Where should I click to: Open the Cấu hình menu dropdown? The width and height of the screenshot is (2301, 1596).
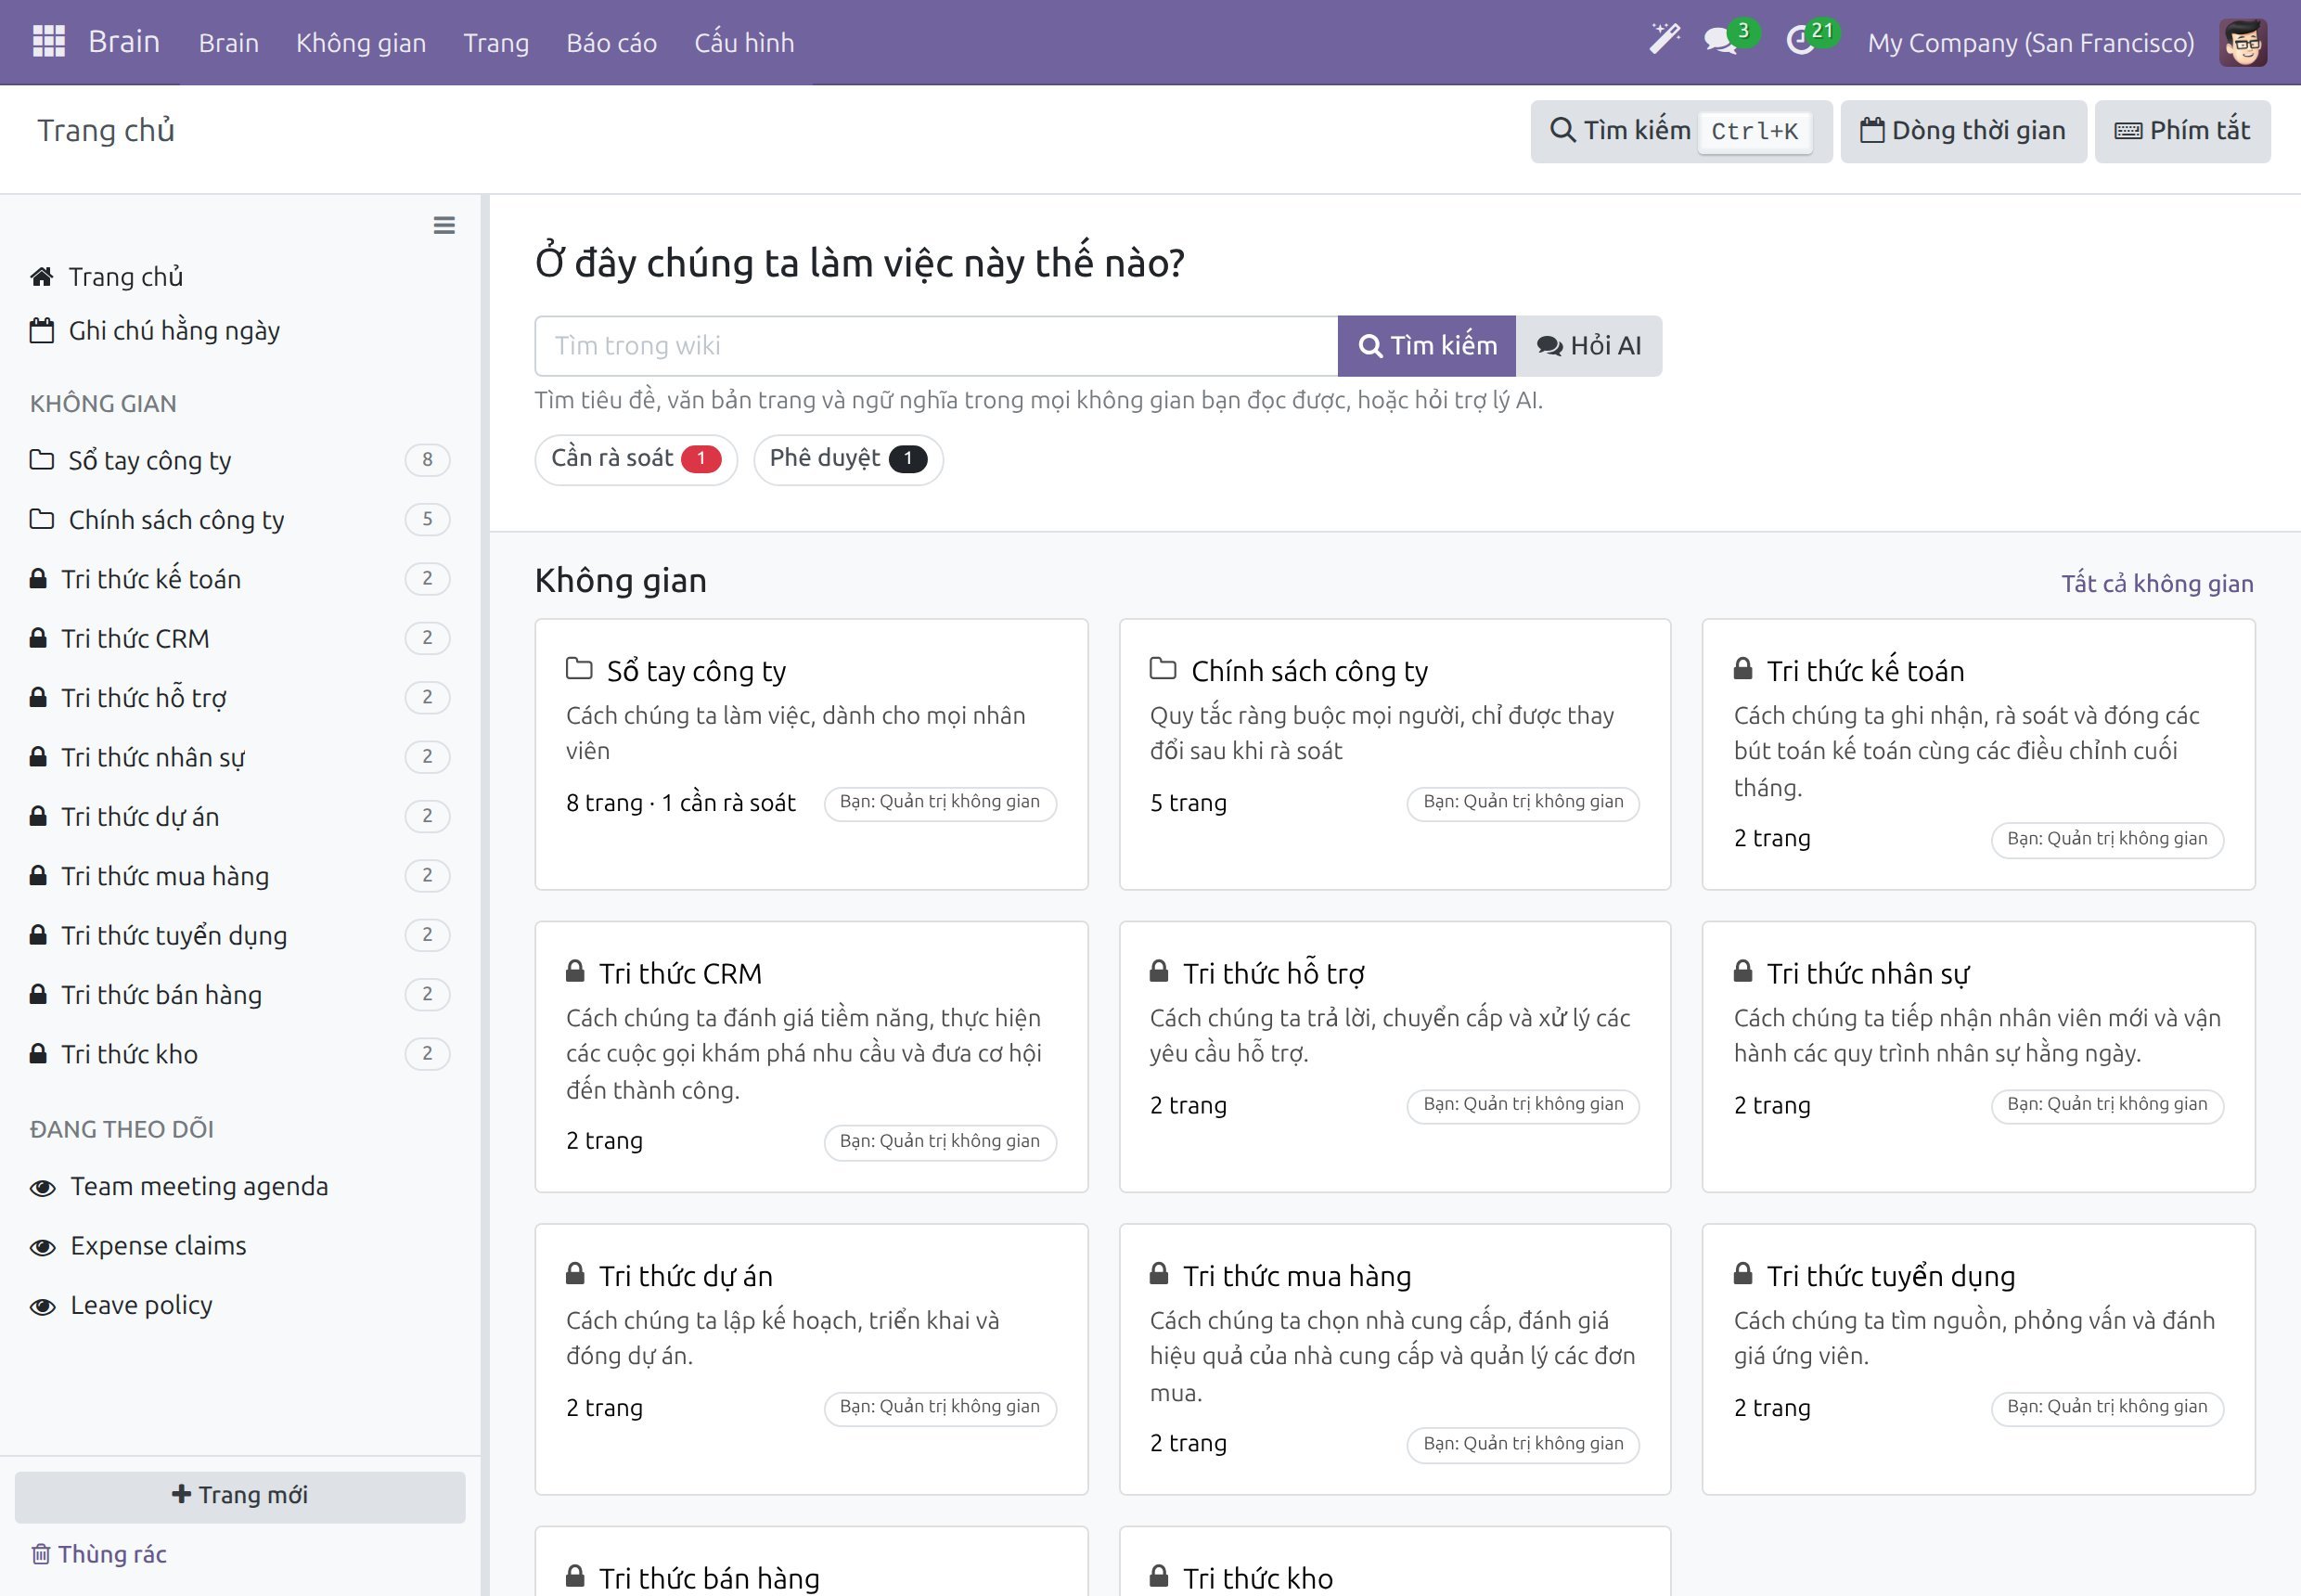[744, 43]
